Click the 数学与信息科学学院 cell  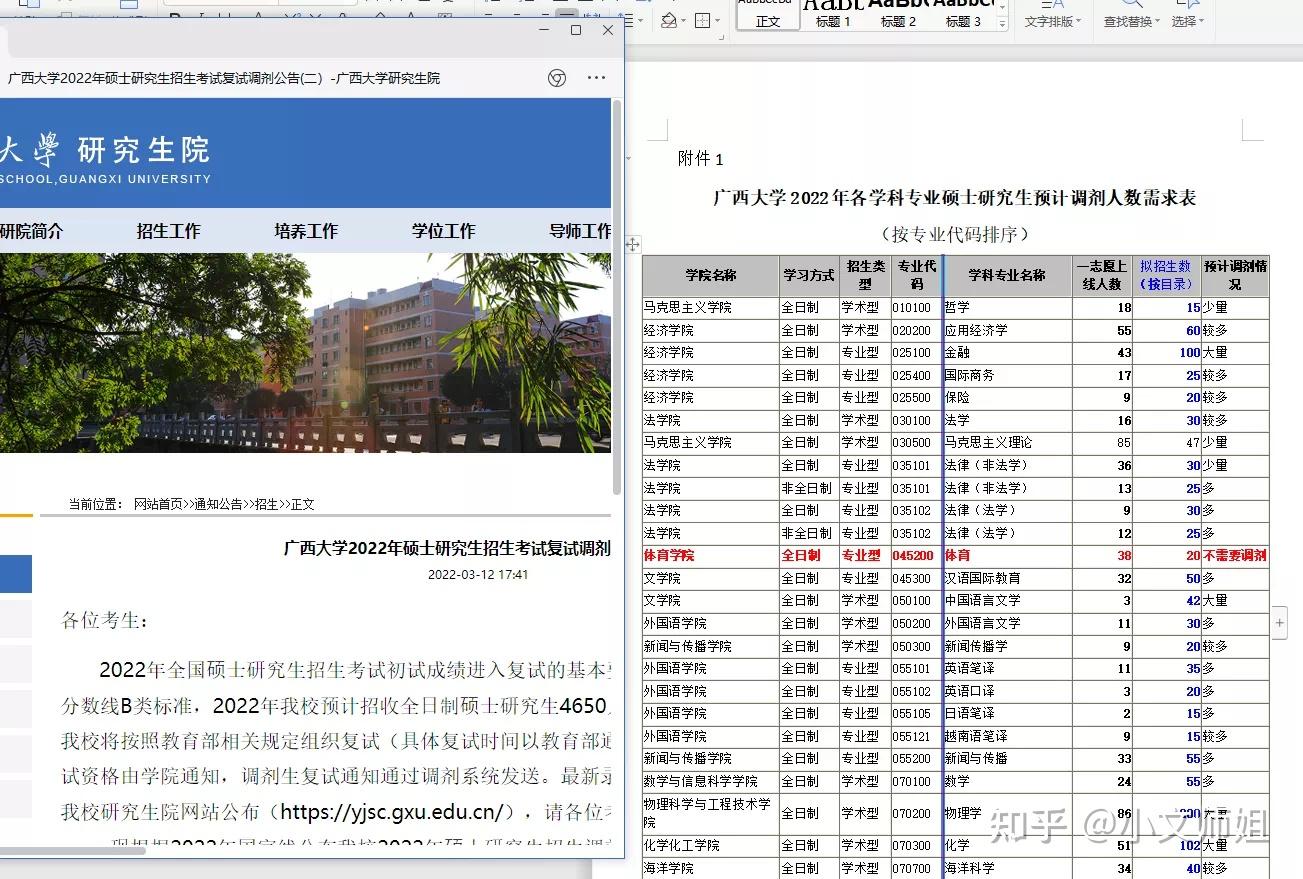pyautogui.click(x=711, y=781)
